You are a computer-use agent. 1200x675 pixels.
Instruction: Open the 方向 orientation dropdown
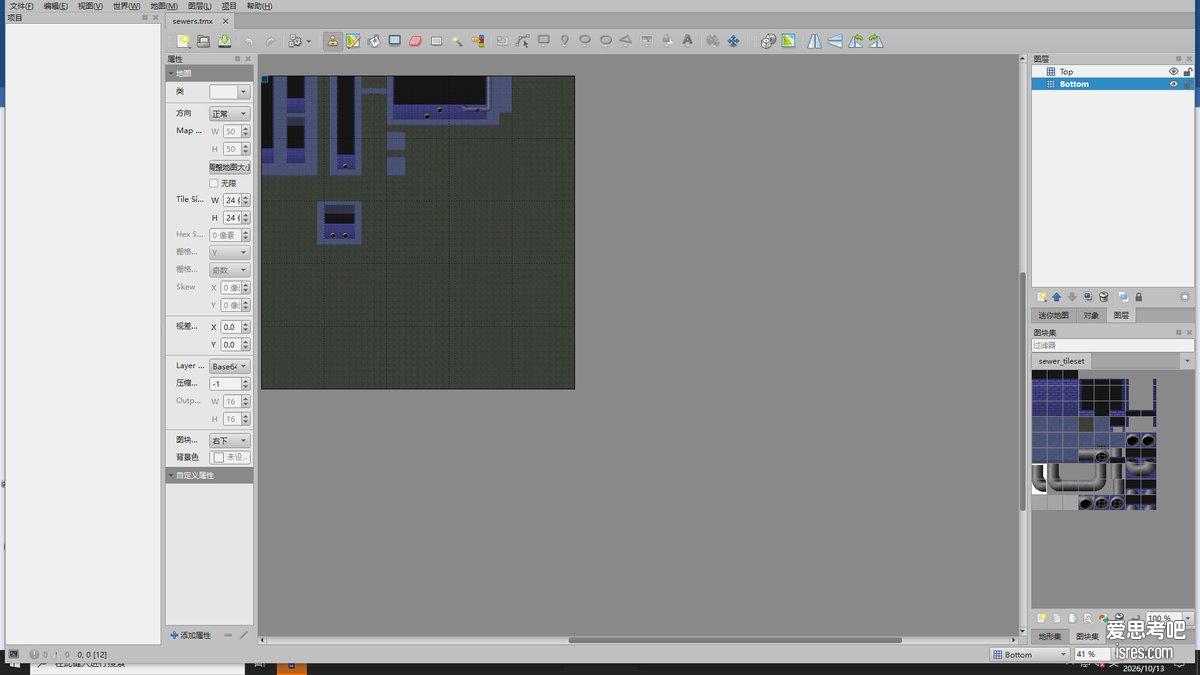229,114
